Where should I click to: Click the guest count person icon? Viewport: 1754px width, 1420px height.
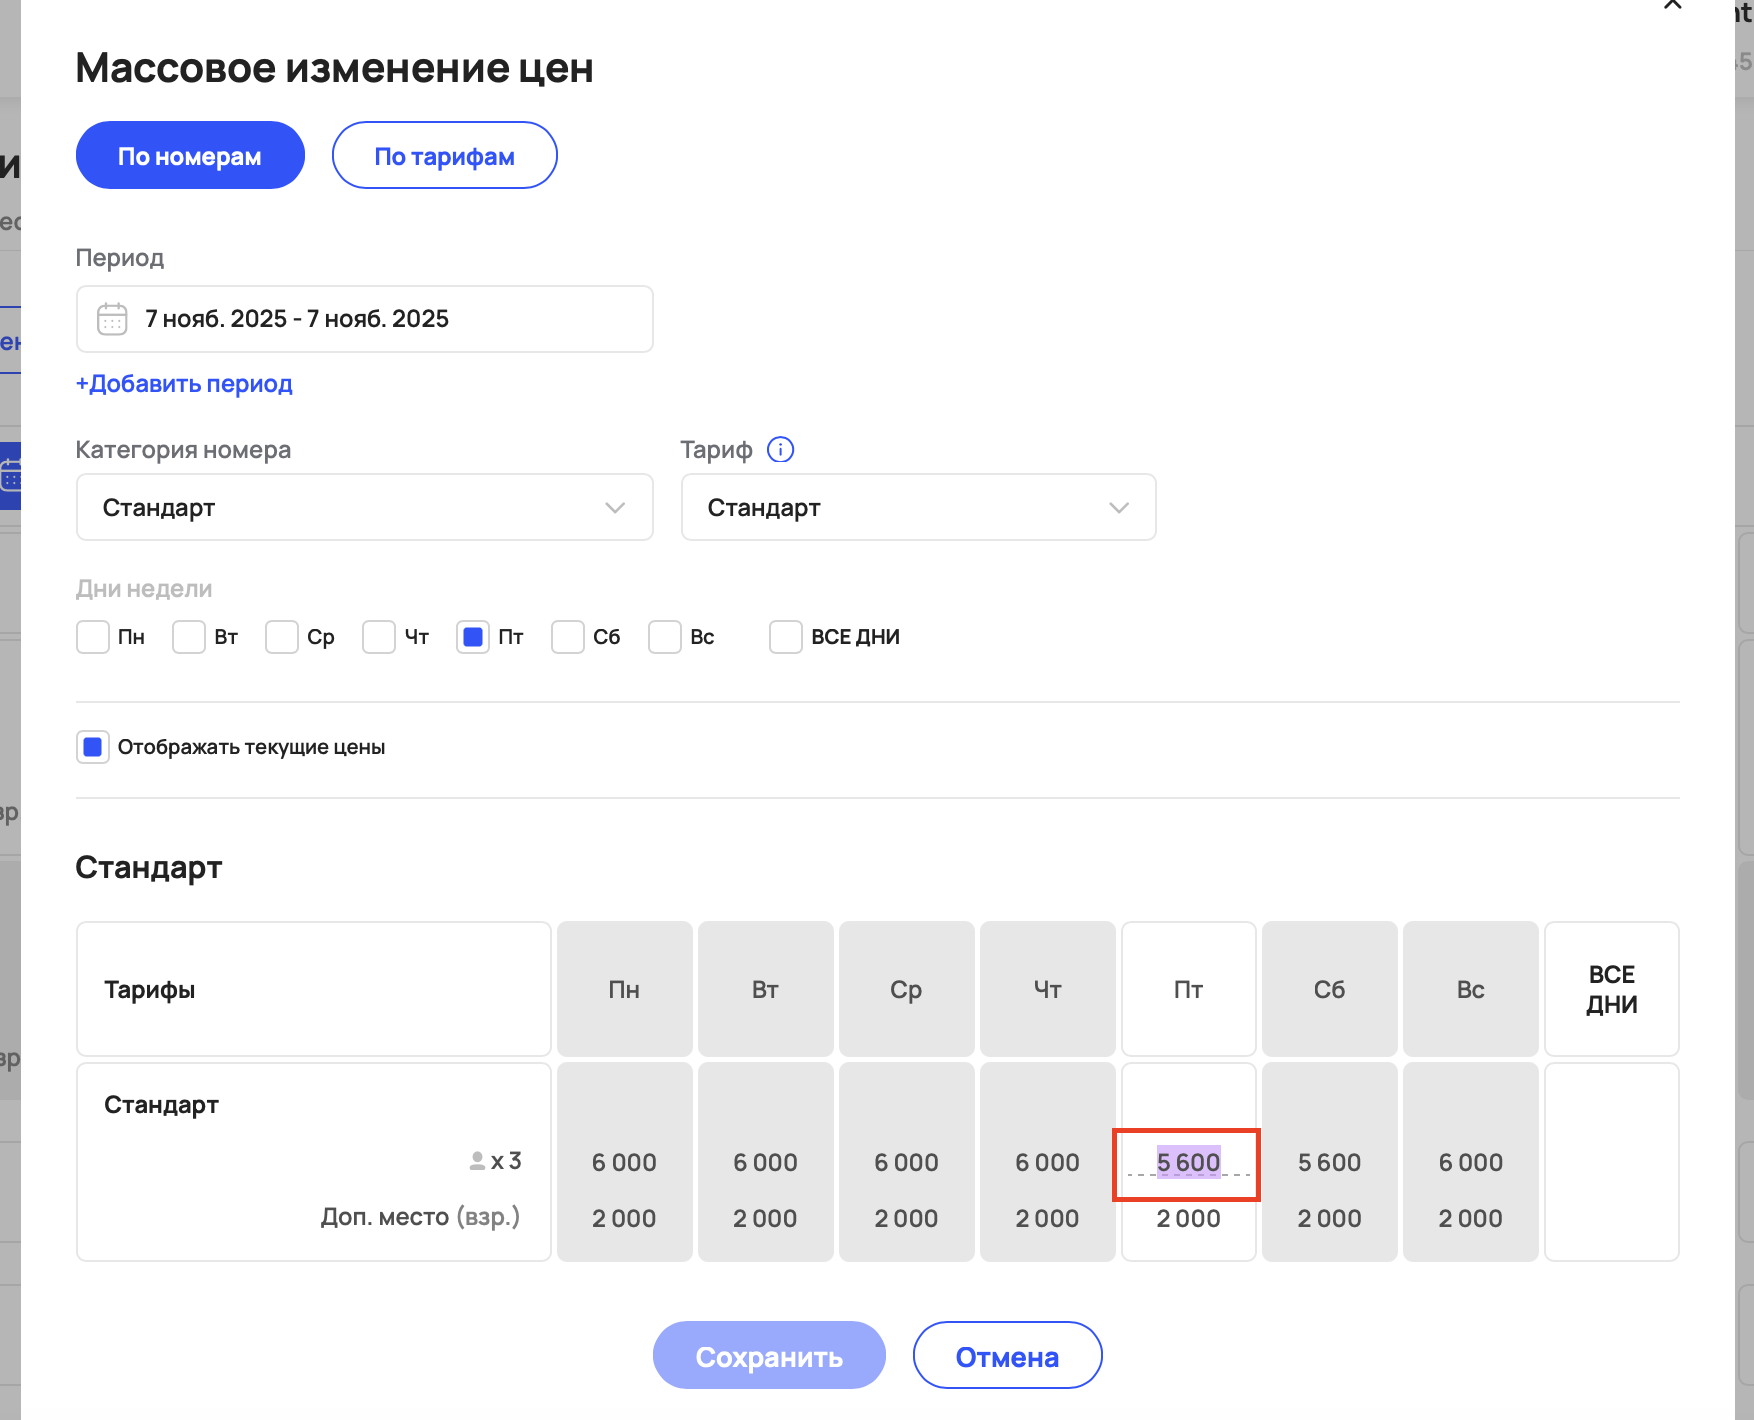478,1161
